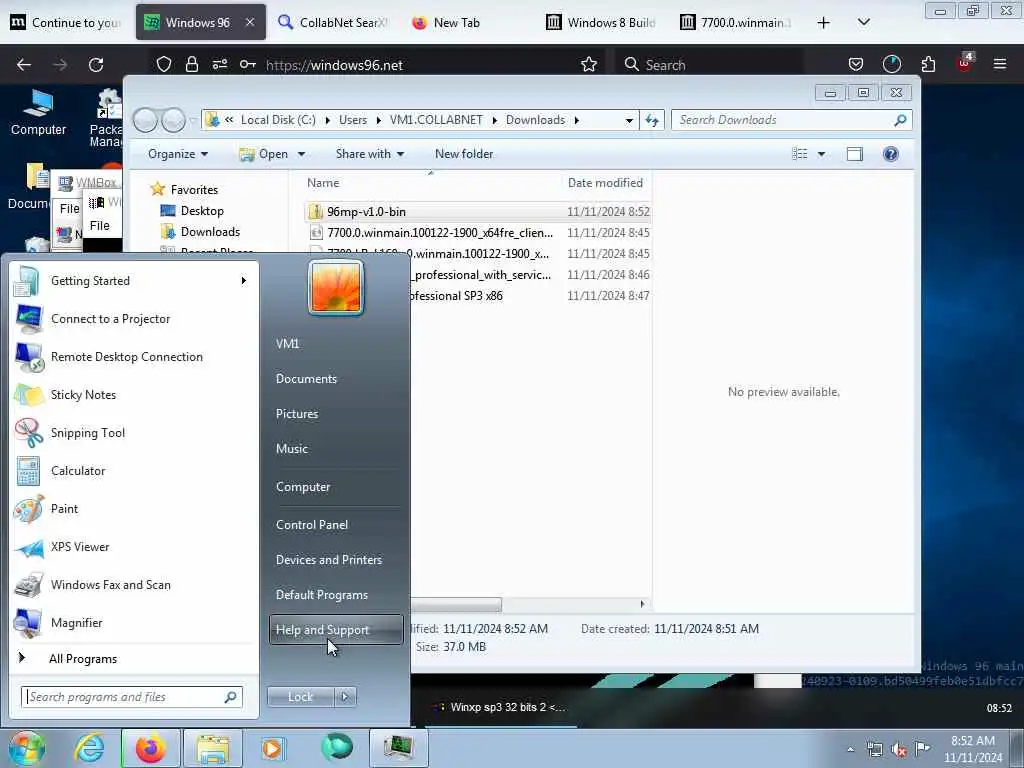This screenshot has height=768, width=1024.
Task: Click the horizontal scrollbar in file list
Action: [456, 604]
